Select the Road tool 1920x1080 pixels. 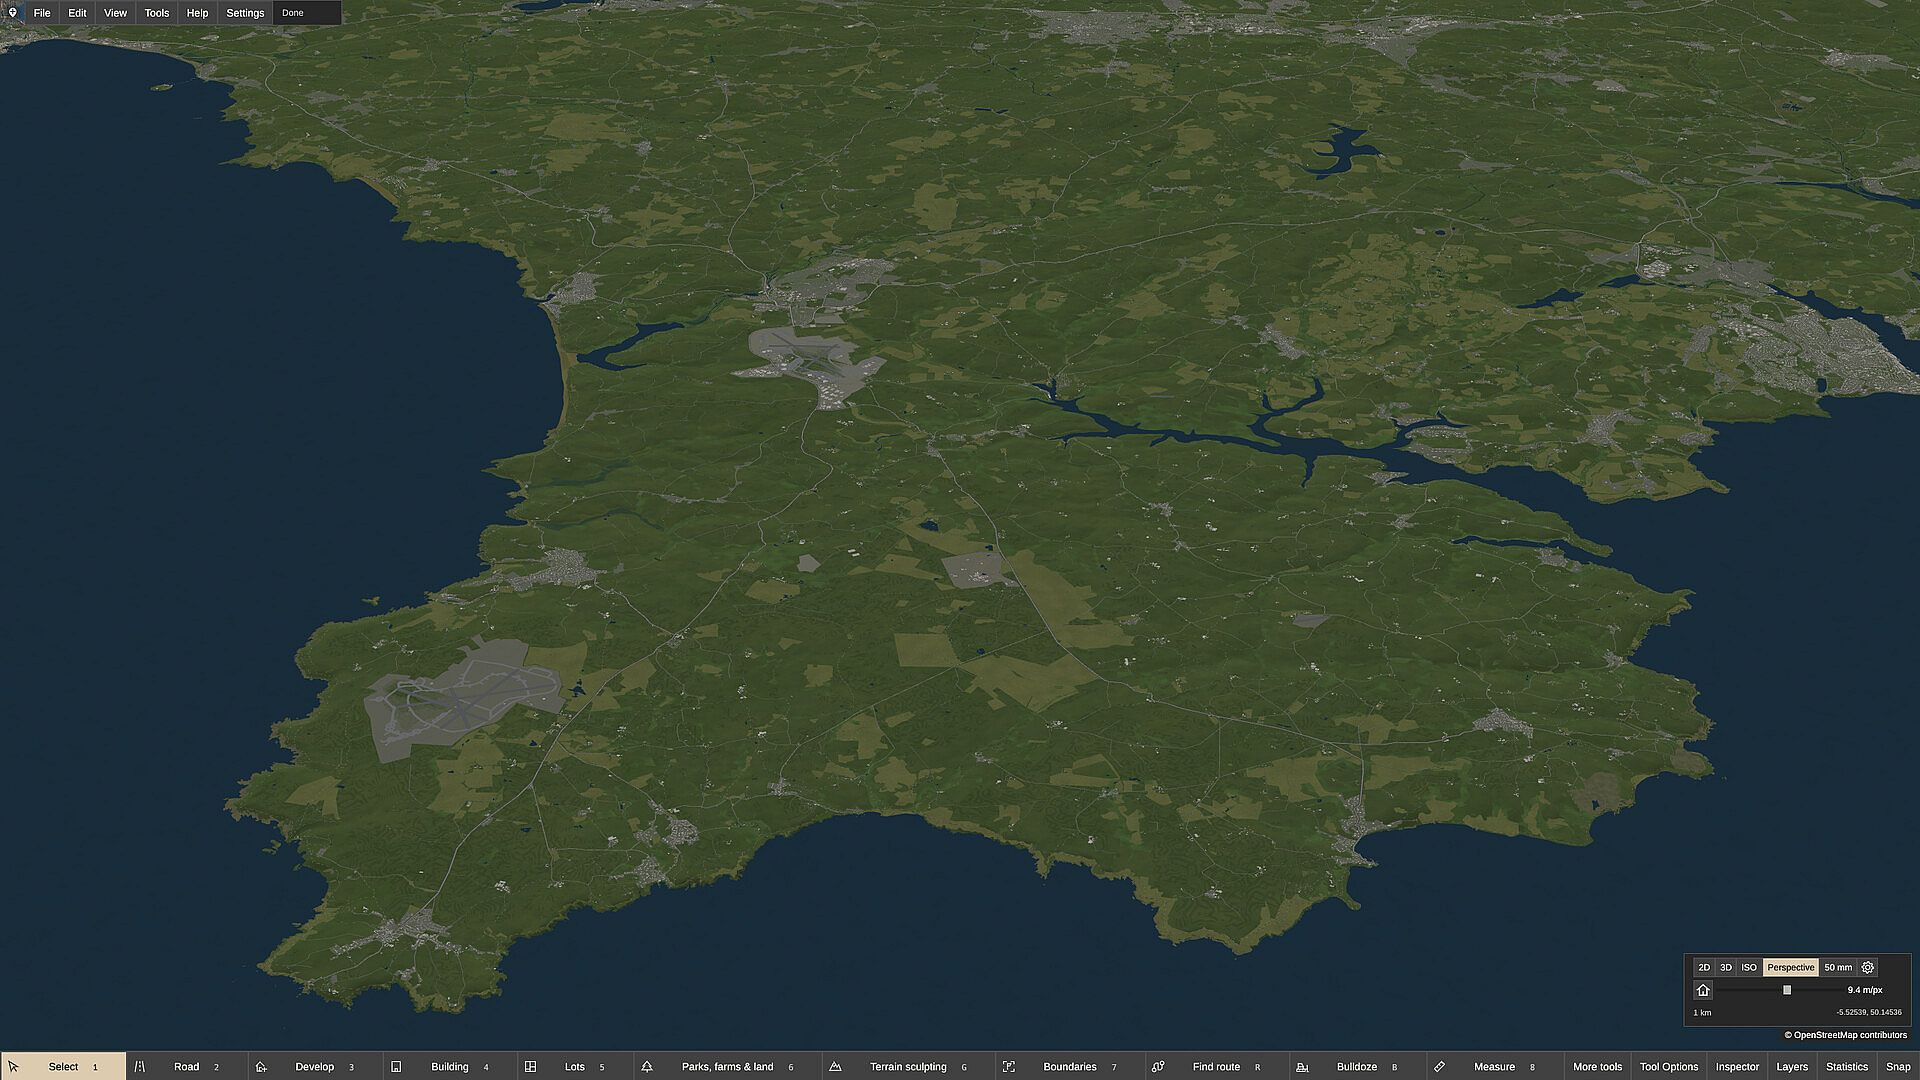pos(187,1066)
